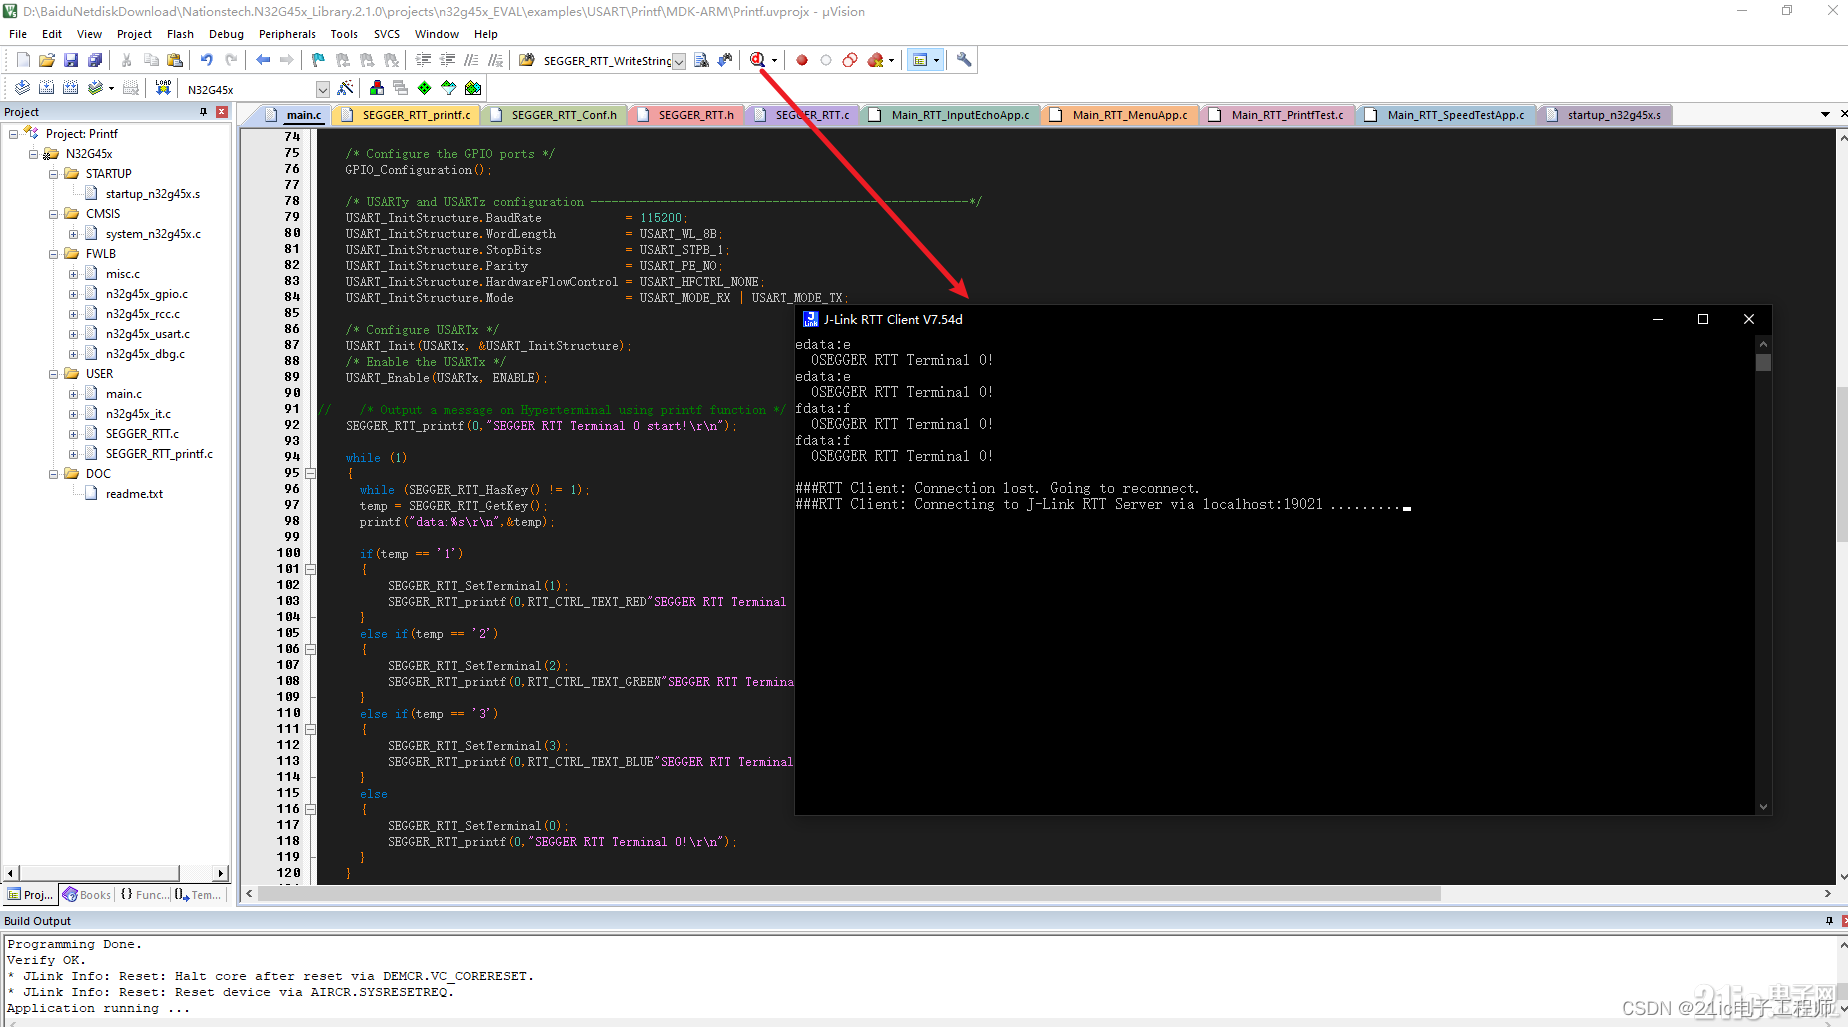Start a debug session
This screenshot has width=1848, height=1027.
pyautogui.click(x=757, y=60)
